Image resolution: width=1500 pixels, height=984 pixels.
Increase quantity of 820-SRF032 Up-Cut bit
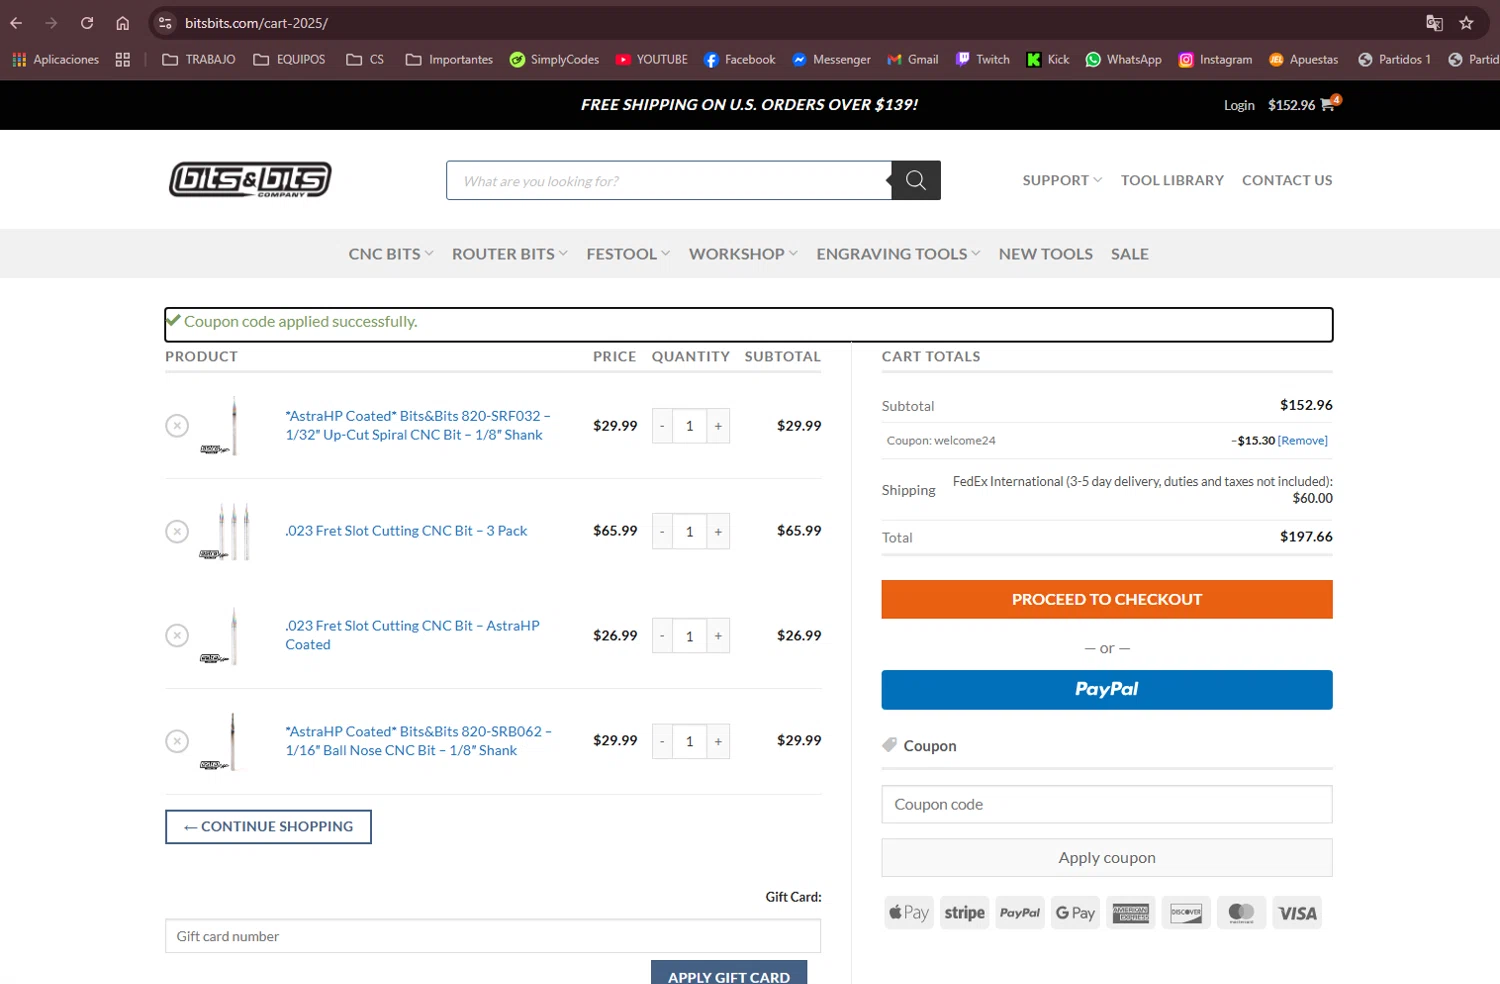point(718,426)
